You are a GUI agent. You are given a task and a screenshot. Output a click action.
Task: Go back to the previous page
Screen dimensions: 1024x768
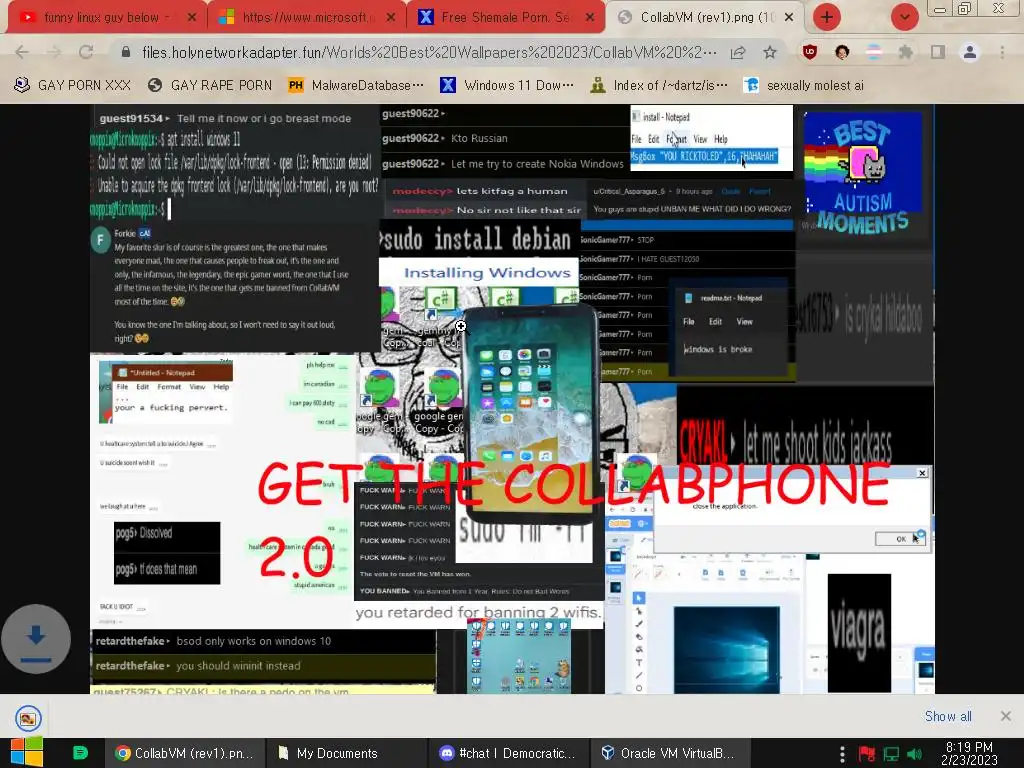[x=22, y=52]
